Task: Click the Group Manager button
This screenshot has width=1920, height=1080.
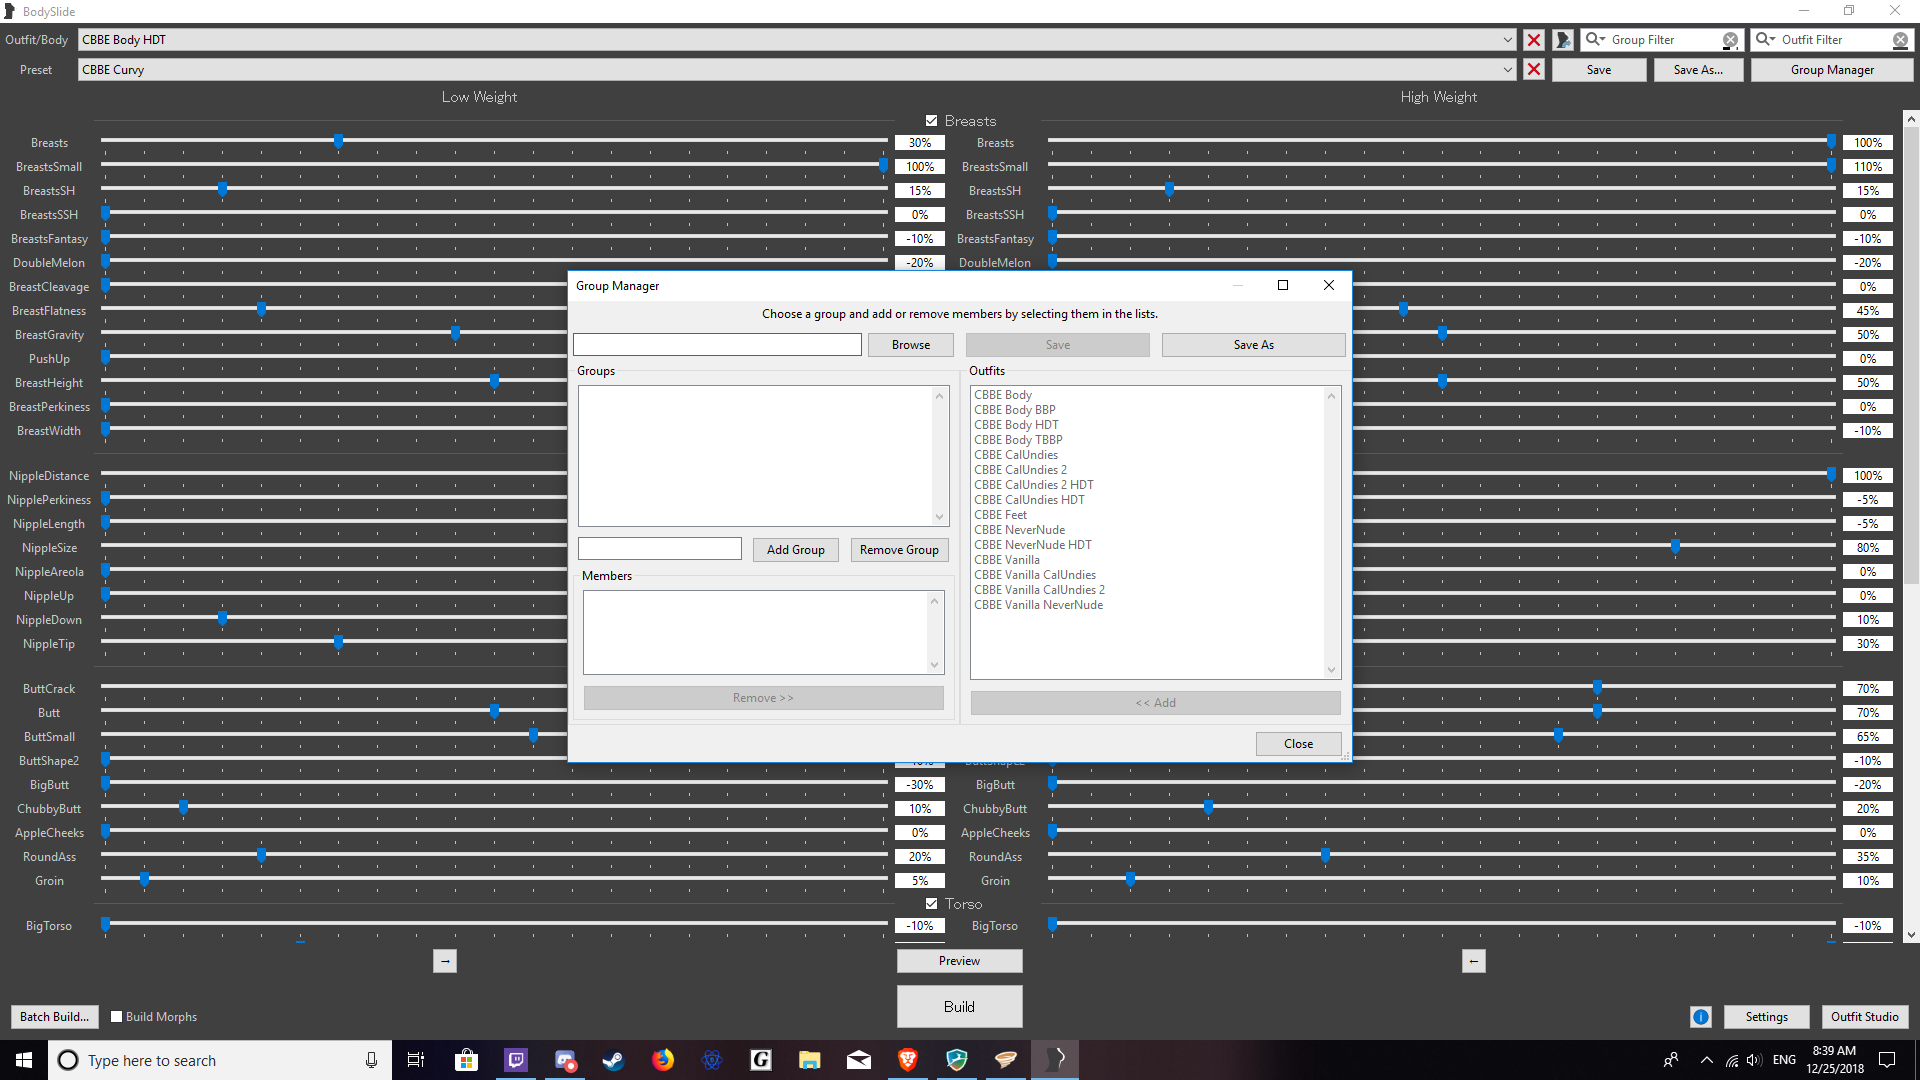Action: [1832, 70]
